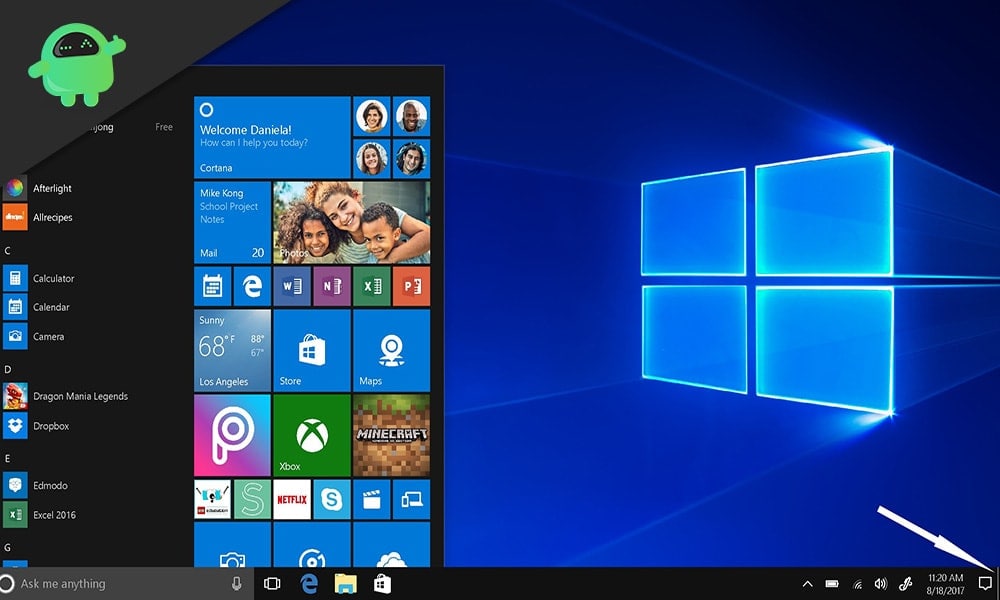Select the bottom-left contact photo tile
Screen dimensions: 1000x600
(x=372, y=158)
